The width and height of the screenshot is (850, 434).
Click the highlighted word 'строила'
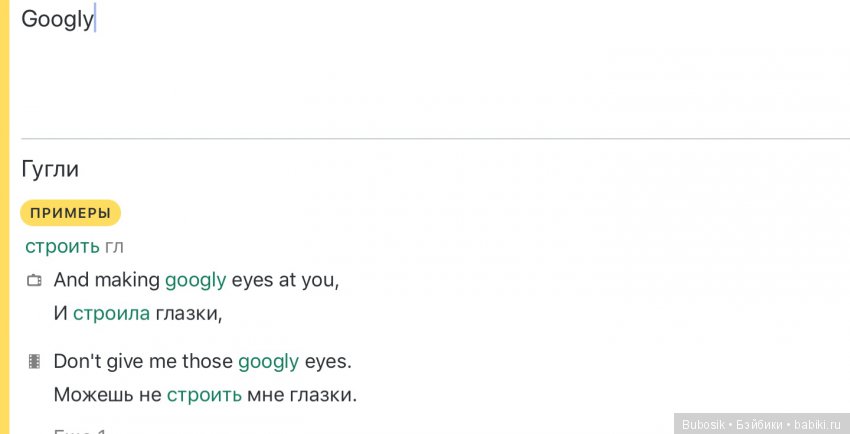[x=111, y=313]
